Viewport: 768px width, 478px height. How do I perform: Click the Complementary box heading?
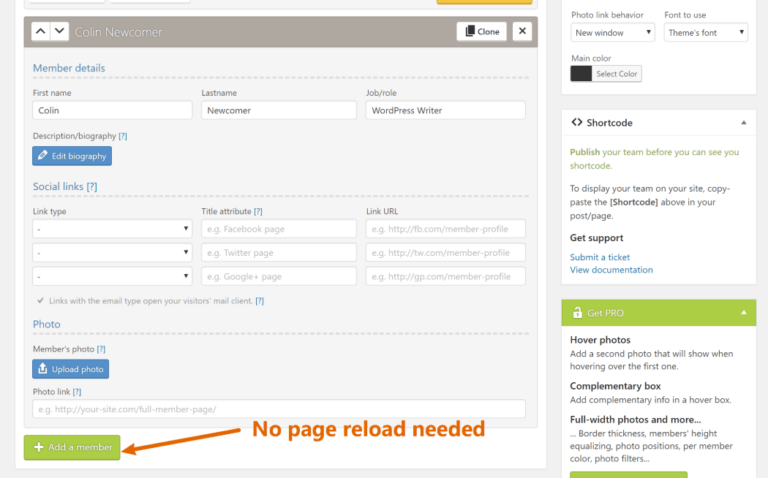point(615,386)
